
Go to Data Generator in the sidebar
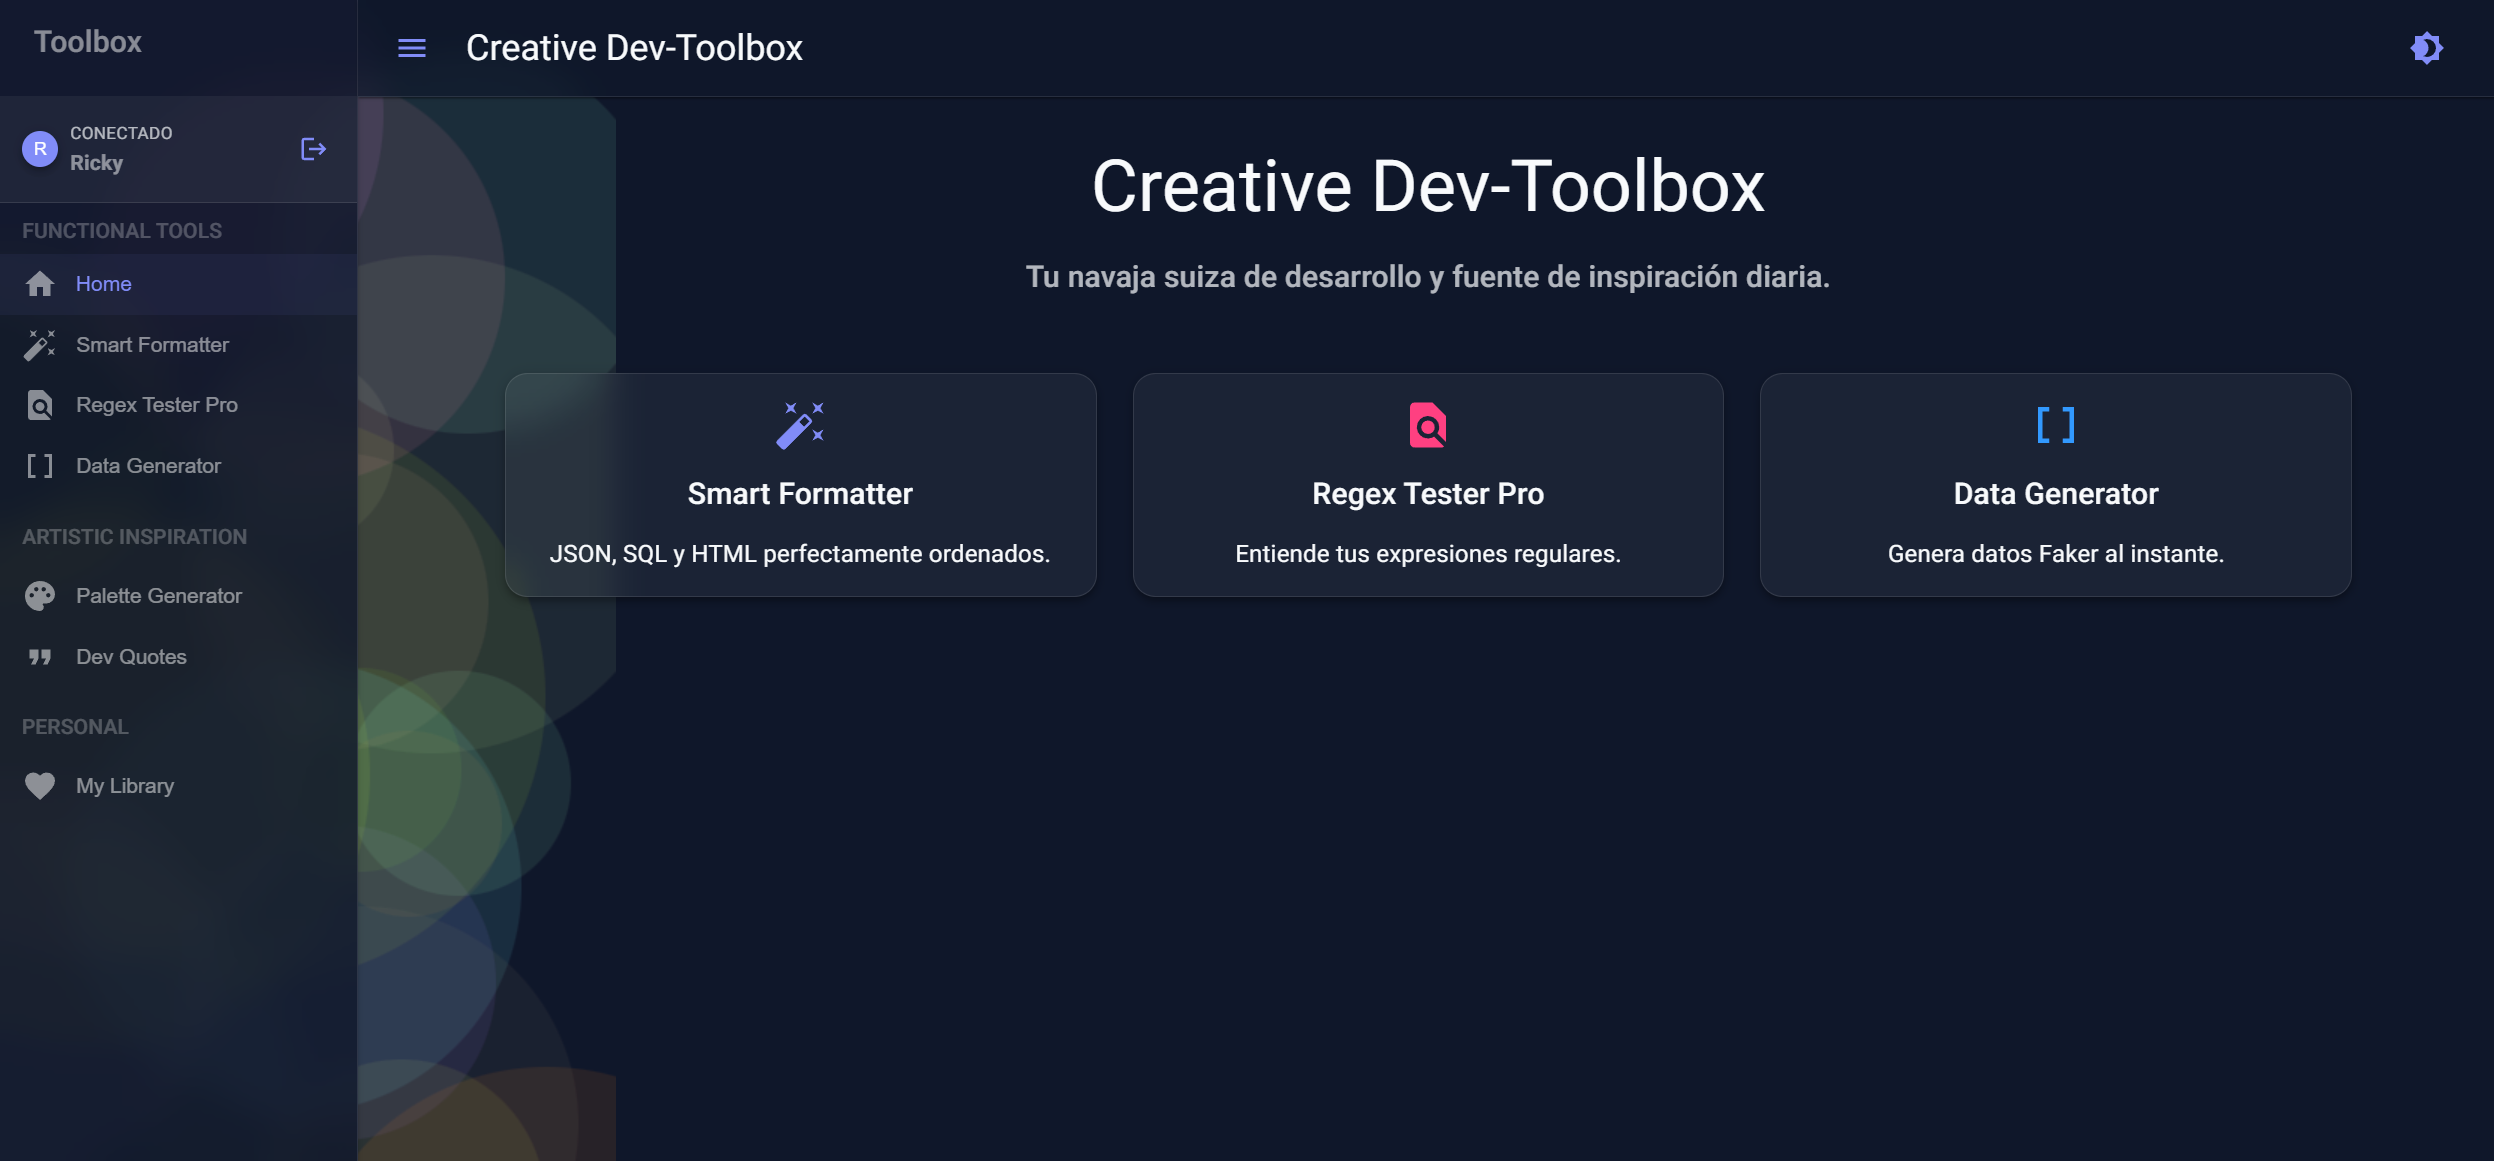tap(178, 466)
